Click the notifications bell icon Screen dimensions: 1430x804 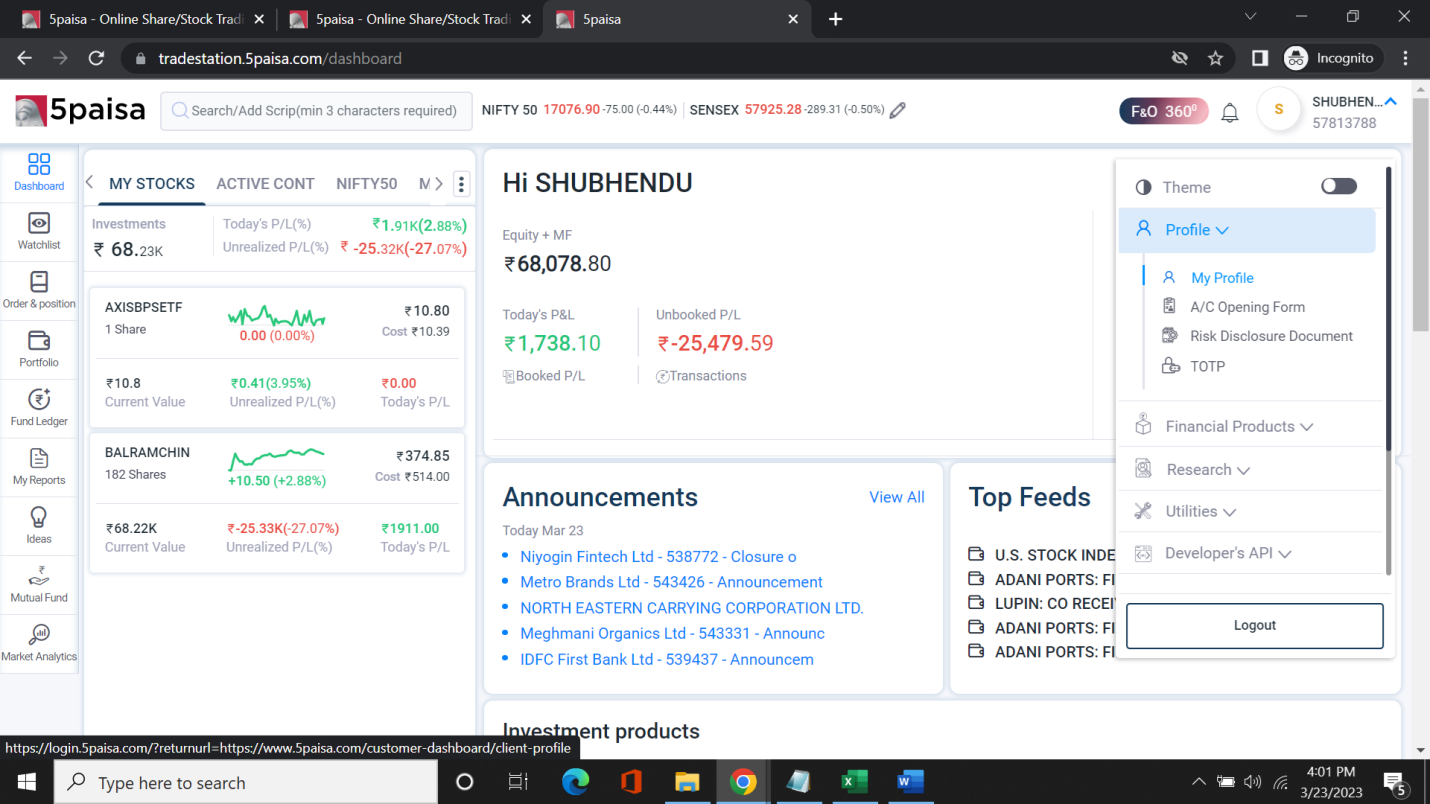(1230, 113)
